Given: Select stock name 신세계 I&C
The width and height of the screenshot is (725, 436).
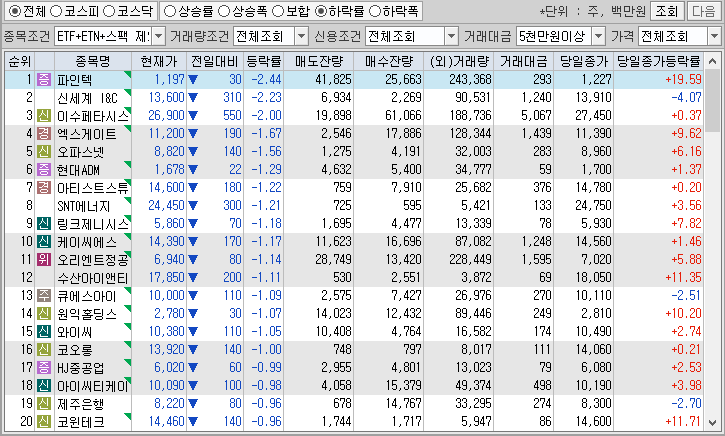Looking at the screenshot, I should click(87, 98).
